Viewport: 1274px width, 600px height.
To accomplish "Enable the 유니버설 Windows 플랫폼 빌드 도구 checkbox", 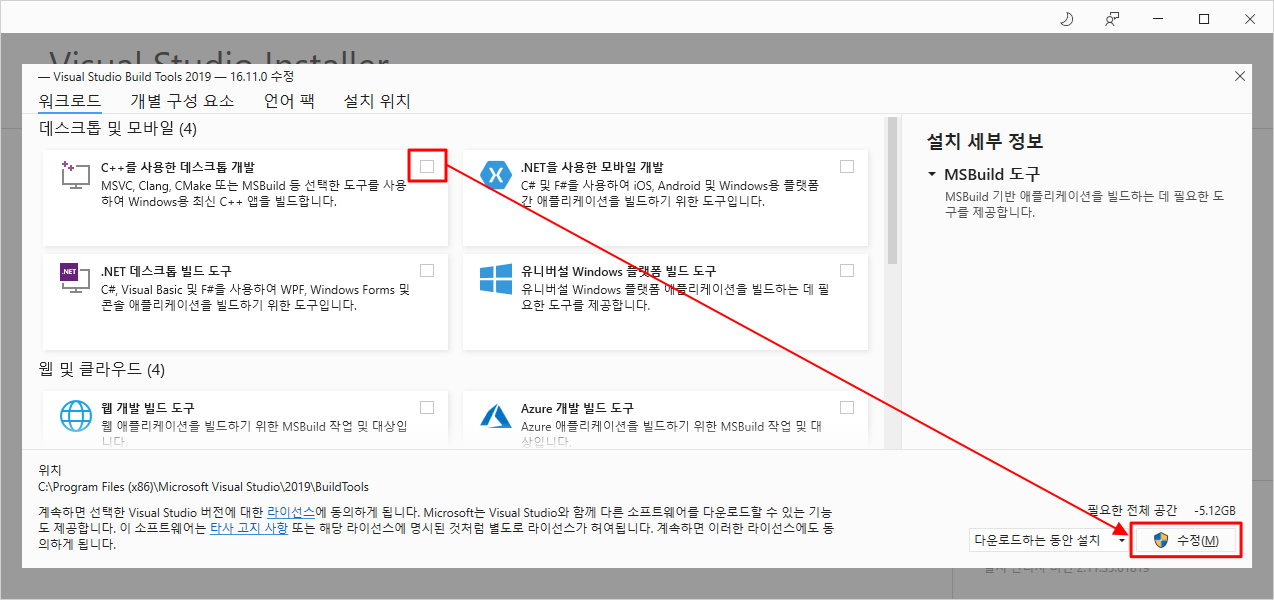I will click(847, 270).
